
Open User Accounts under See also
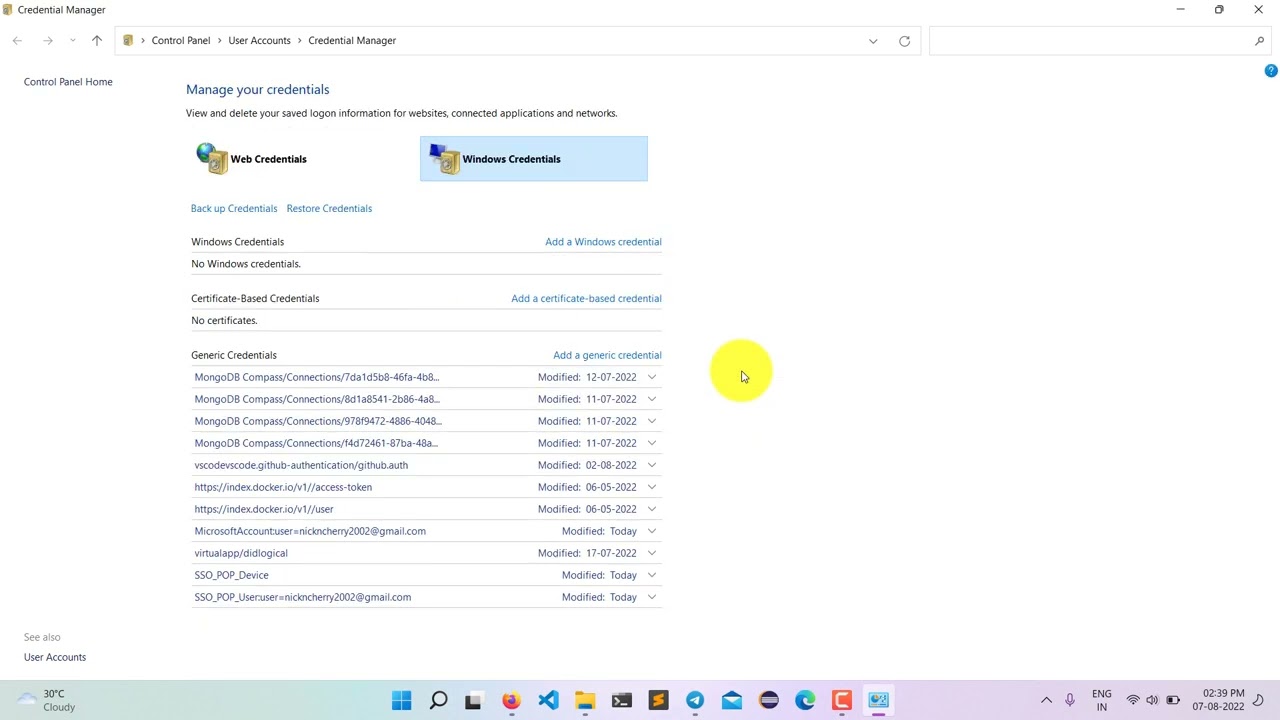(55, 657)
